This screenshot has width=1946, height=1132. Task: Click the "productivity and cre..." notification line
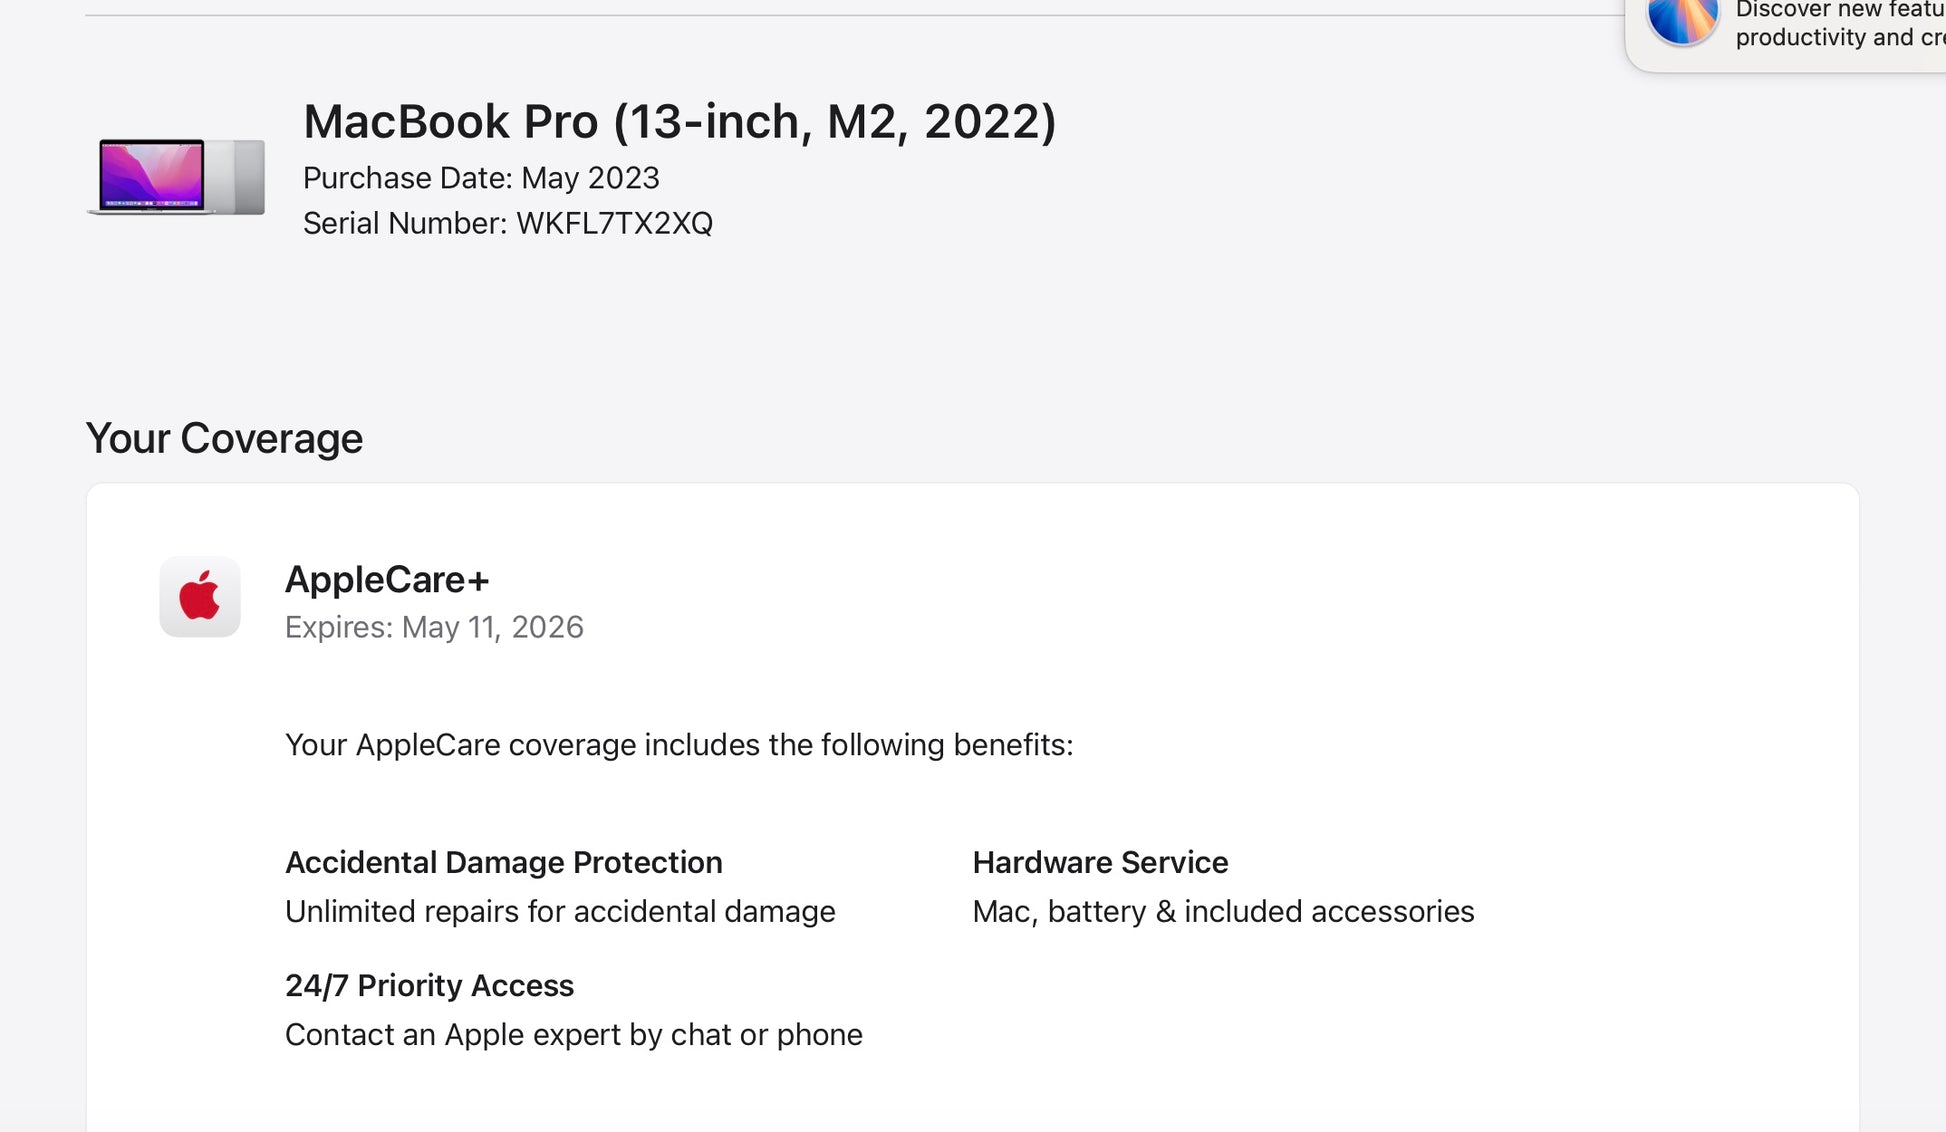(x=1838, y=38)
